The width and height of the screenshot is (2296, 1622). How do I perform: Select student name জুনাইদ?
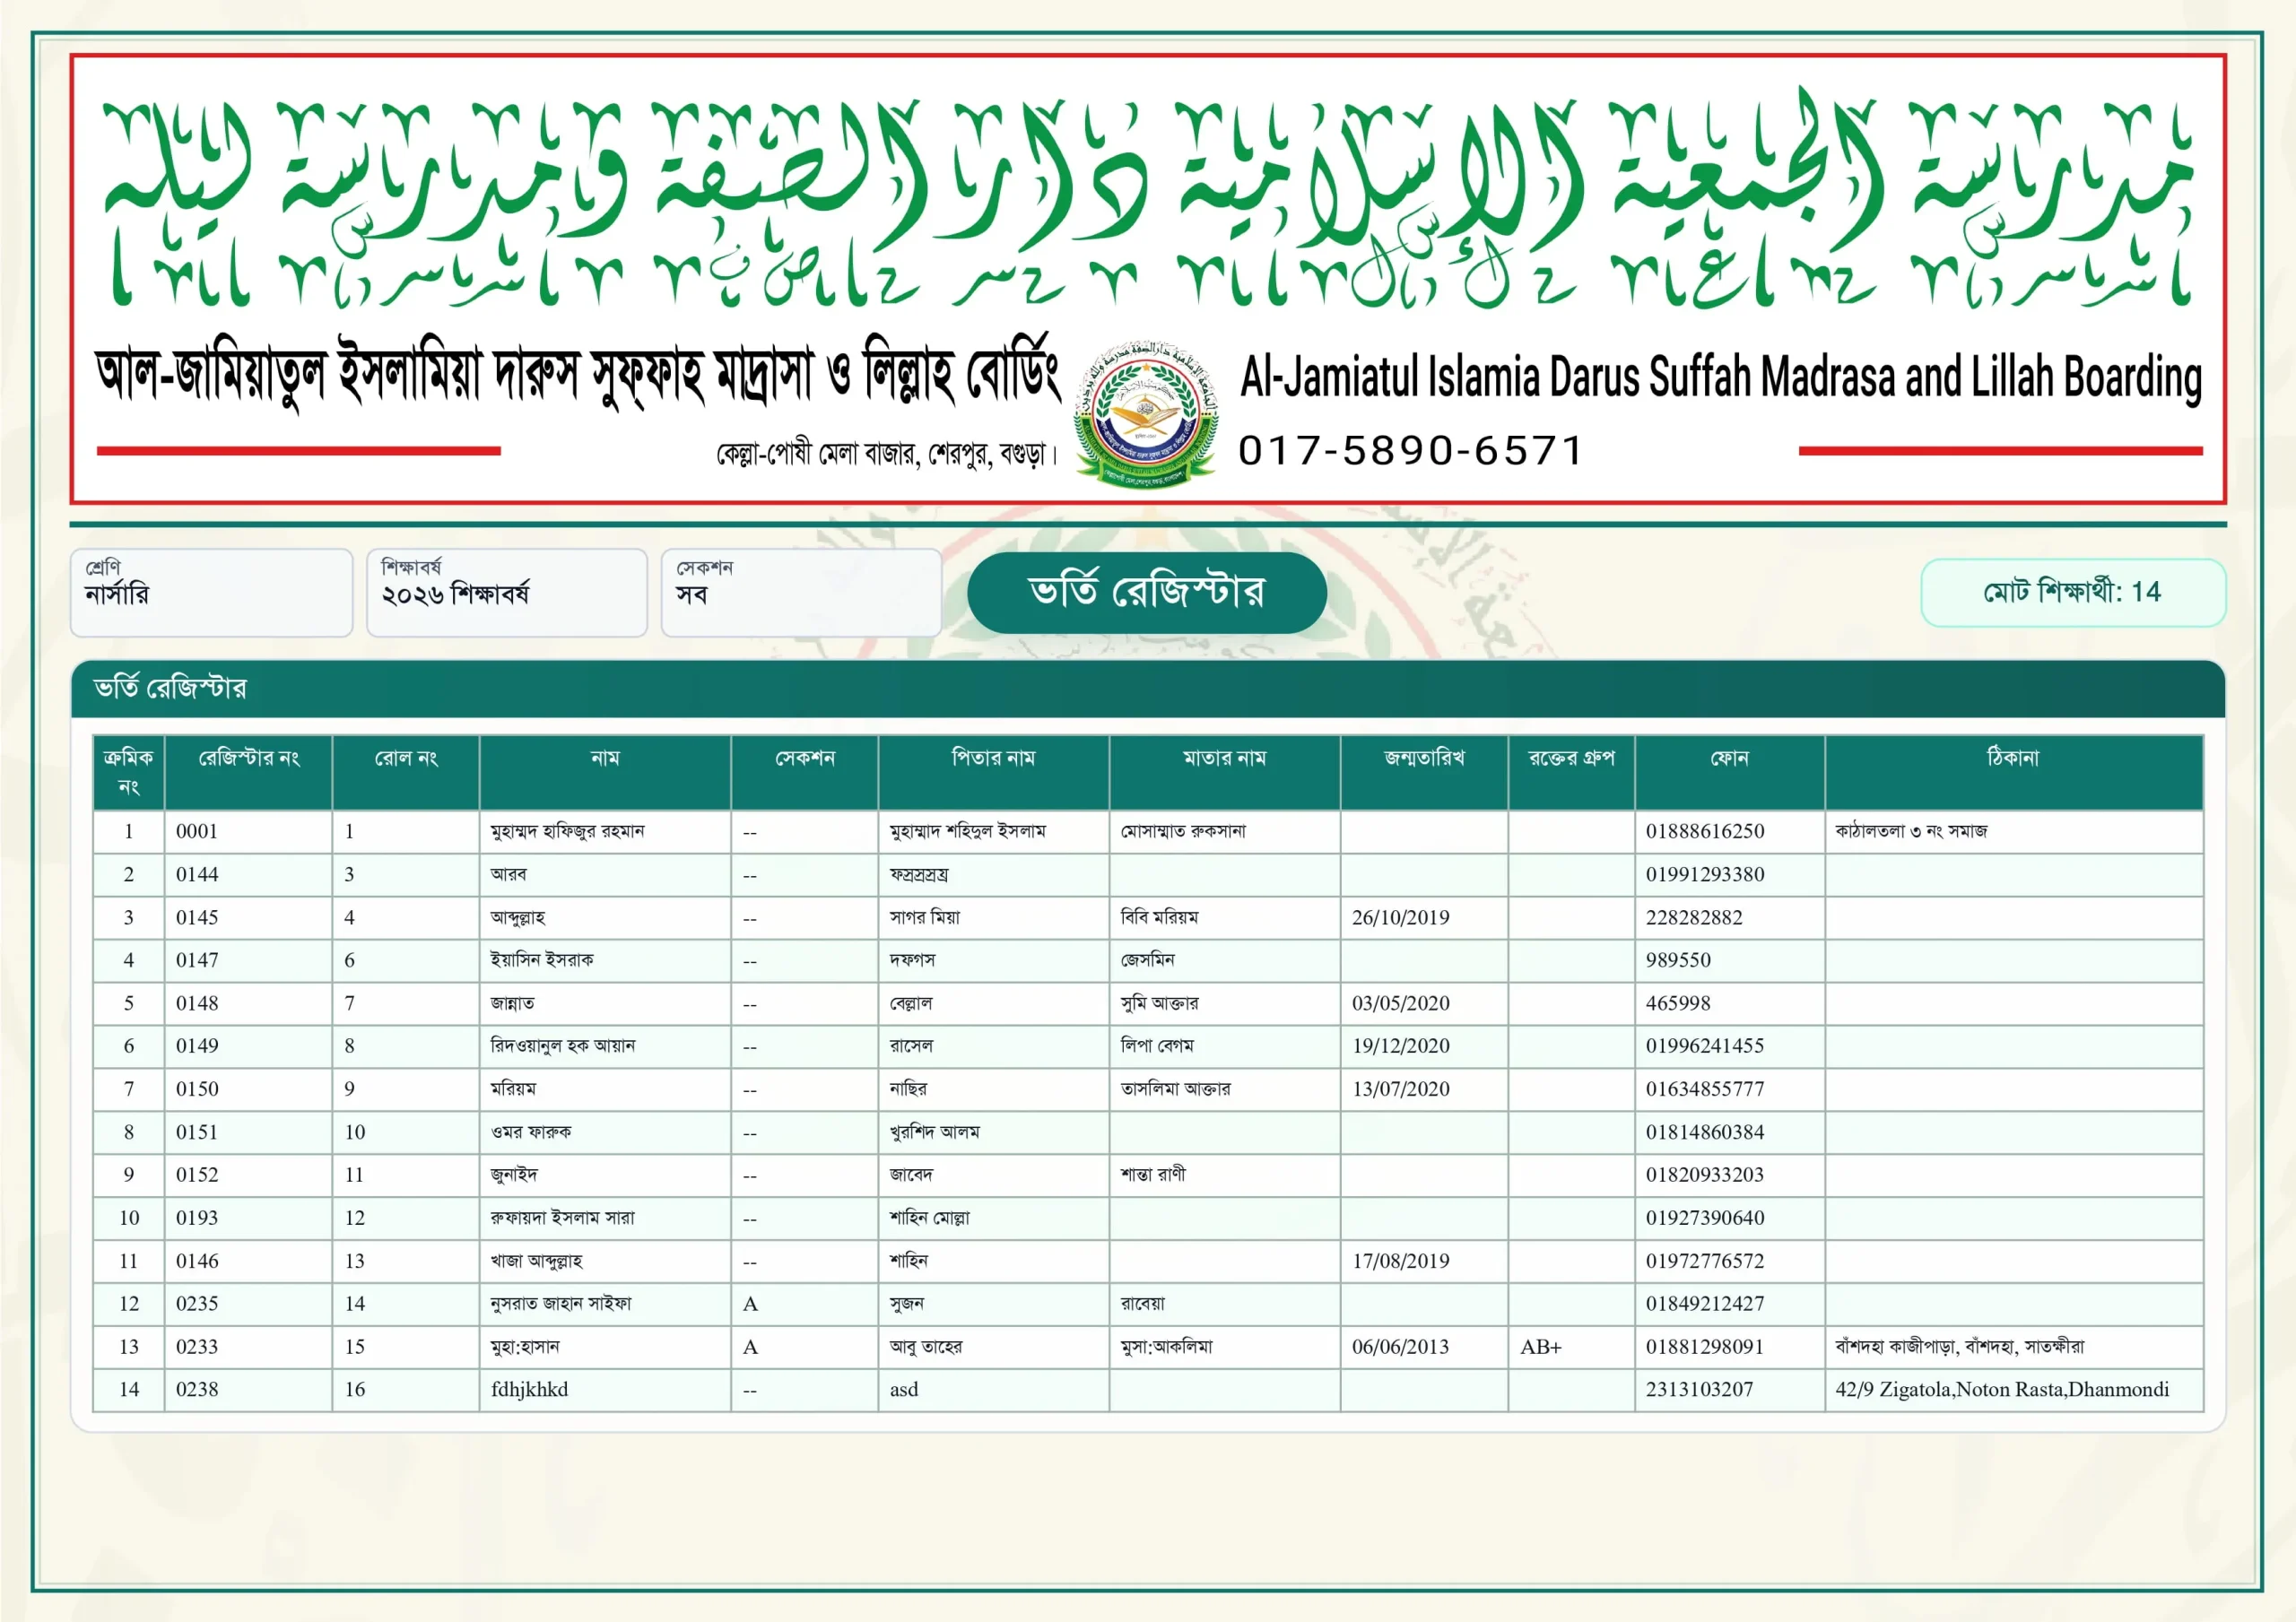tap(514, 1175)
